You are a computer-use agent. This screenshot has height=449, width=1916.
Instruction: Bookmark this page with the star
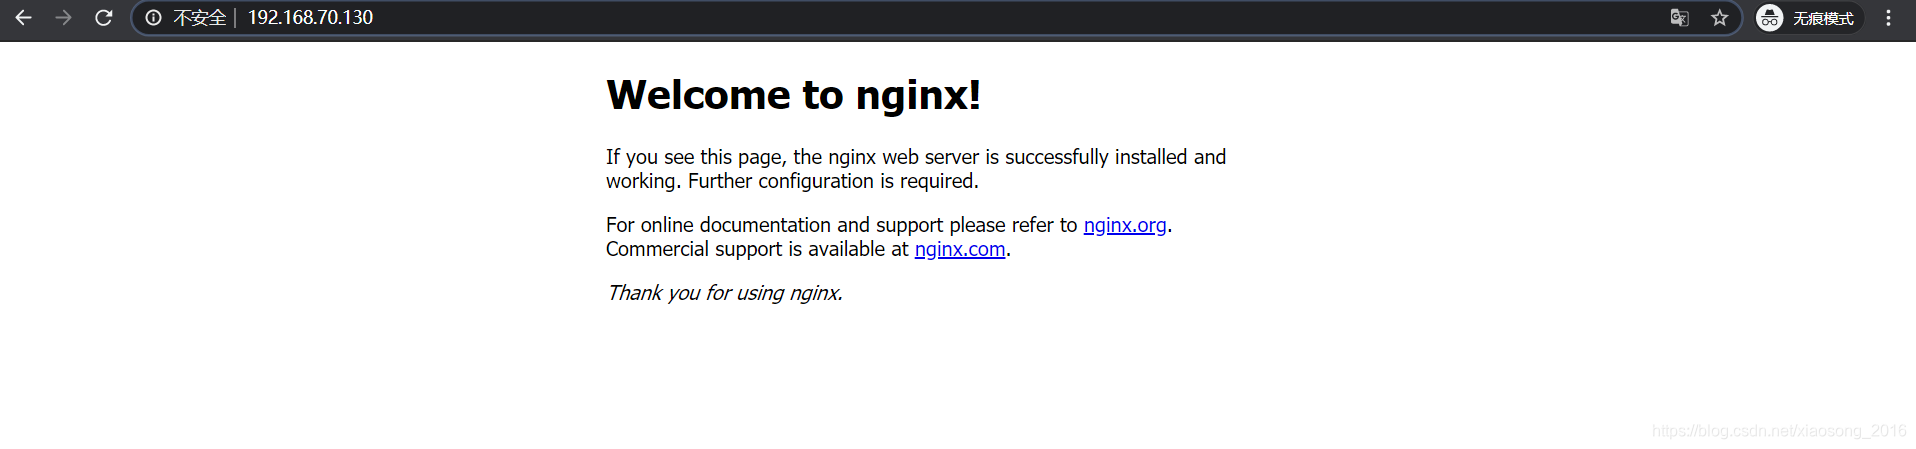click(1719, 18)
